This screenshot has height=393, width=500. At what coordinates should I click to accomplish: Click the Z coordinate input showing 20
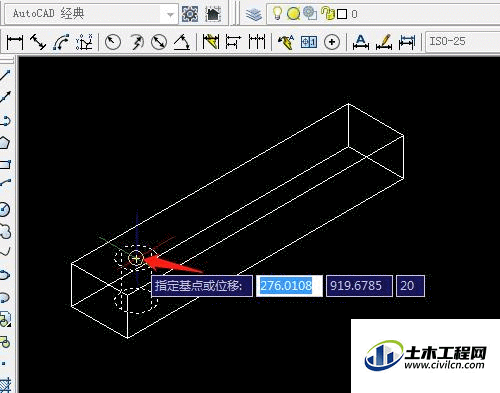(410, 286)
